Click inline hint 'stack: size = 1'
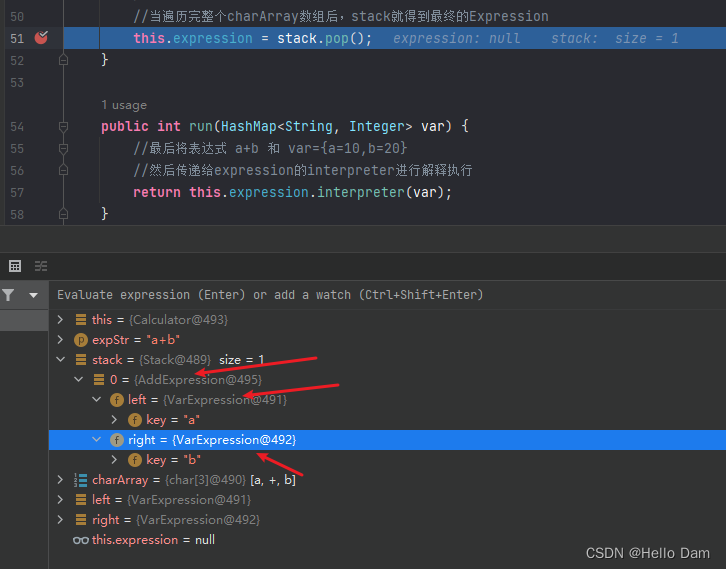The image size is (726, 569). click(x=615, y=38)
